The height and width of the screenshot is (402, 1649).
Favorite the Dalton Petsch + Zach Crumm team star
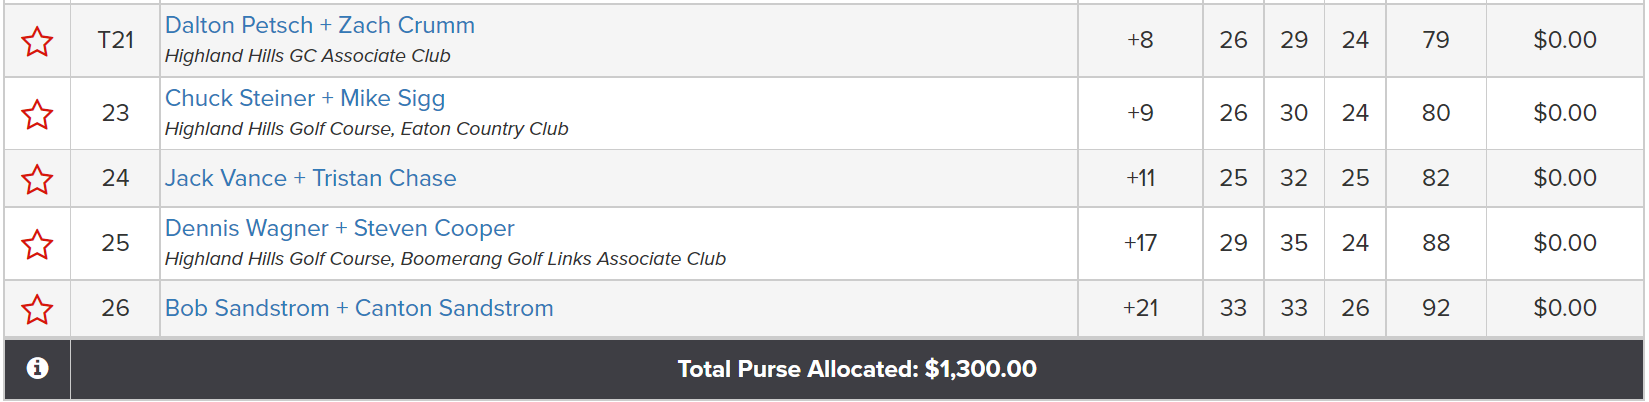pos(37,41)
